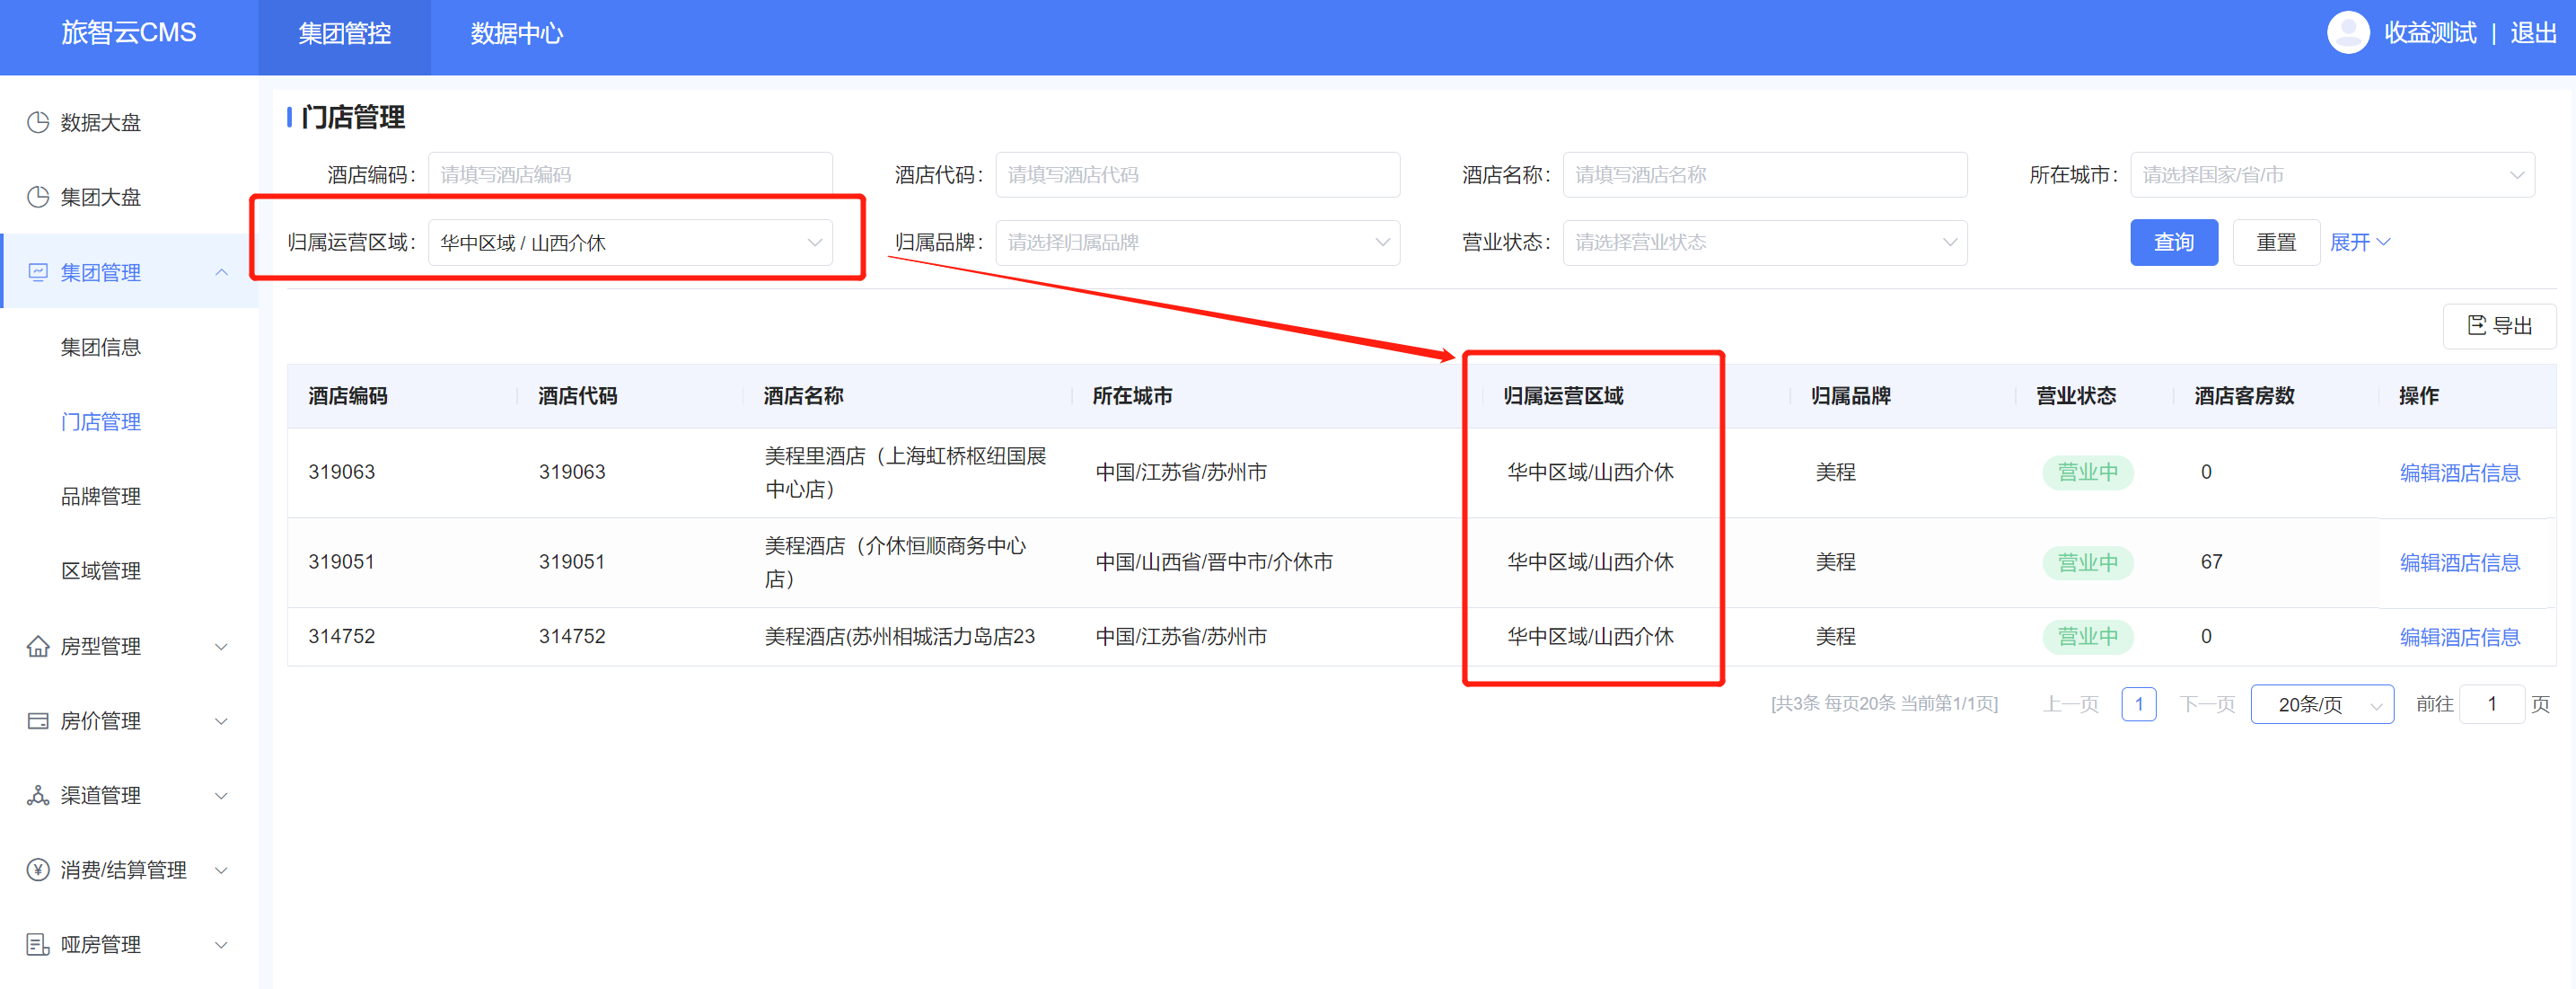Click the export icon in 导出 button
The width and height of the screenshot is (2576, 989).
[x=2476, y=325]
